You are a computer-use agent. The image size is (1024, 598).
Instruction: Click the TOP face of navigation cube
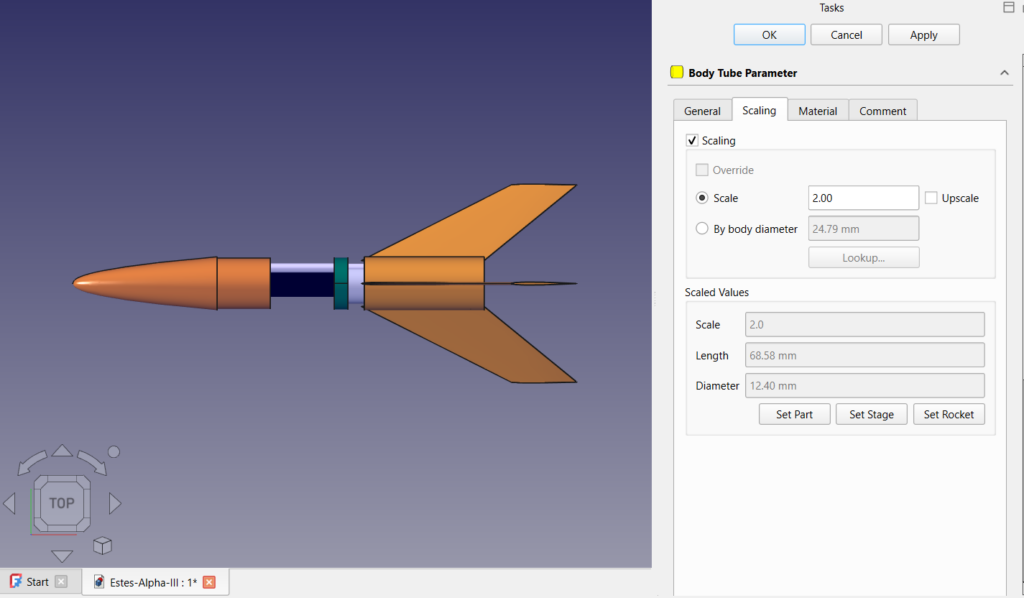click(x=62, y=503)
